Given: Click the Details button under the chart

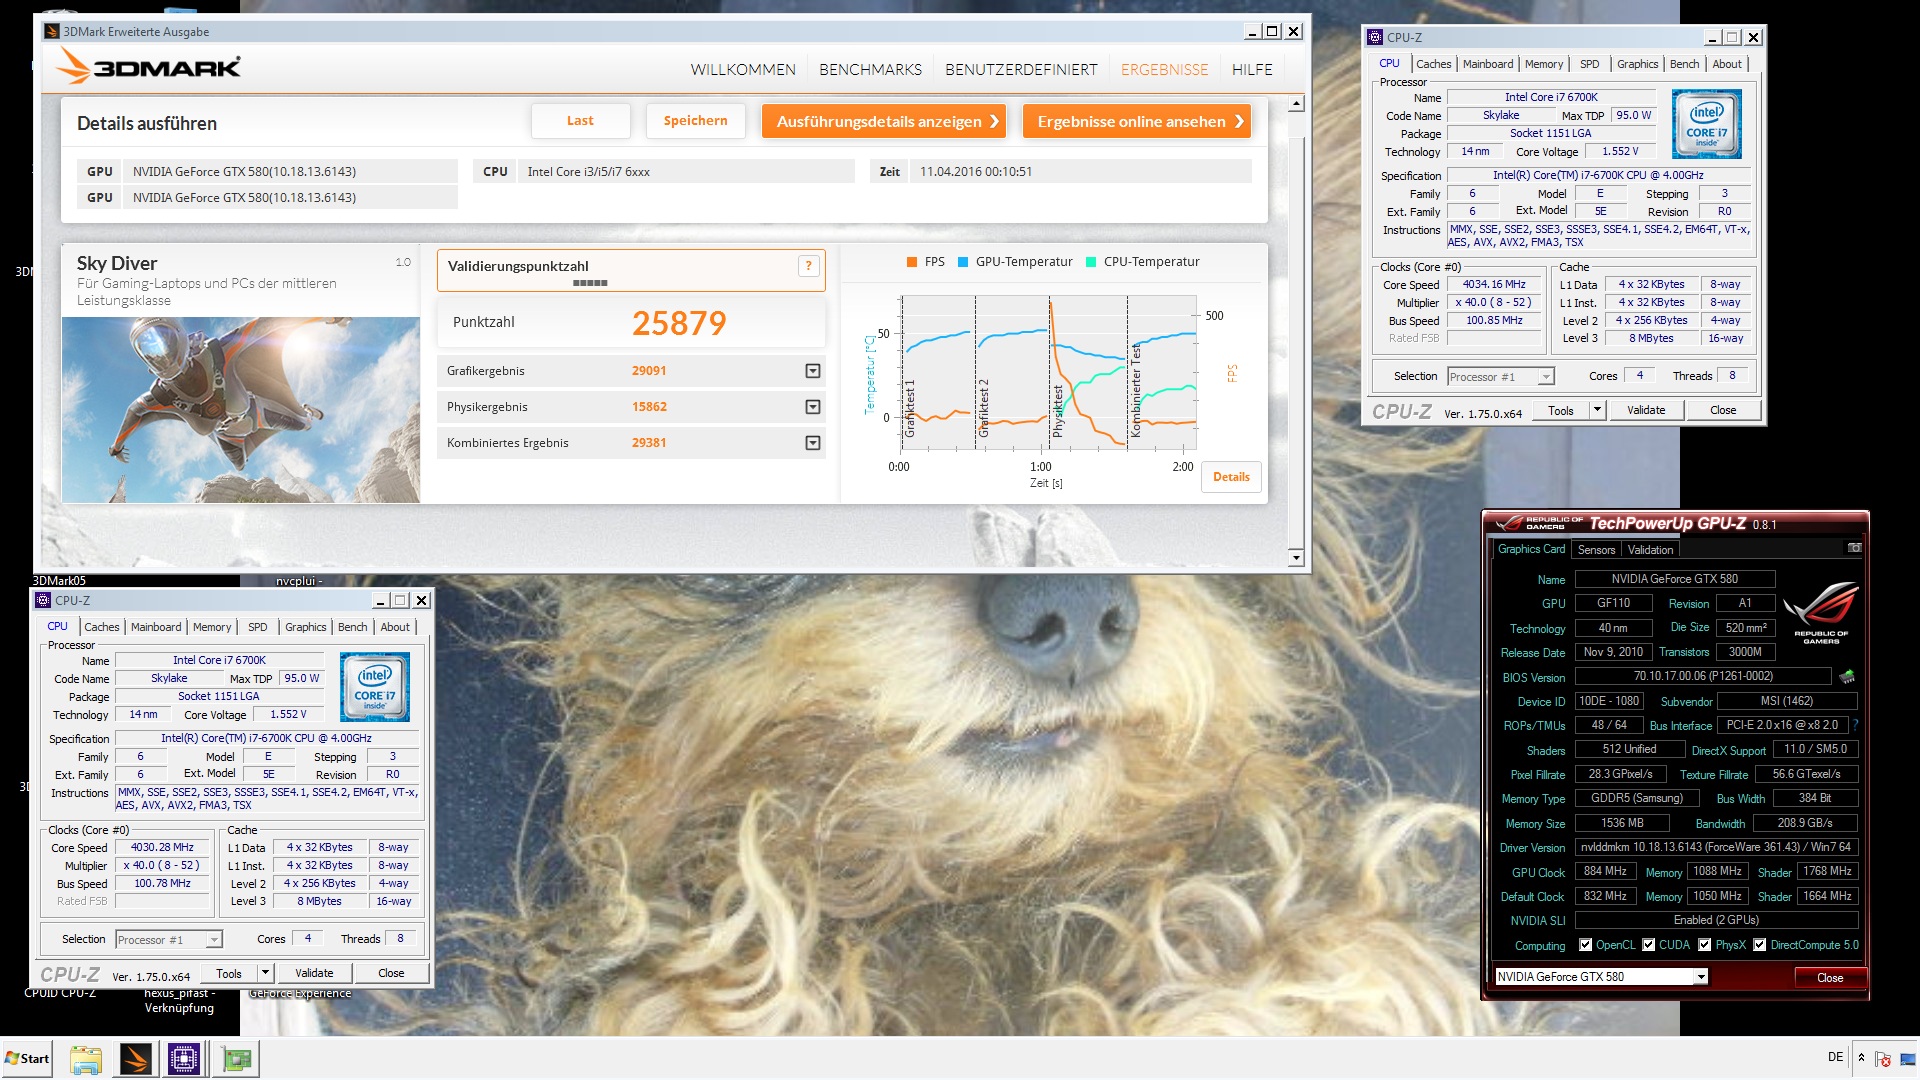Looking at the screenshot, I should tap(1231, 477).
